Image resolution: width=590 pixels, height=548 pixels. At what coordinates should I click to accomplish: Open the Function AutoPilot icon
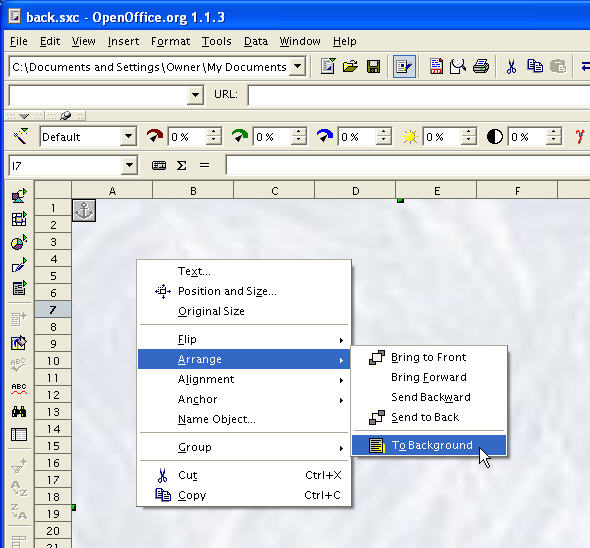point(159,165)
